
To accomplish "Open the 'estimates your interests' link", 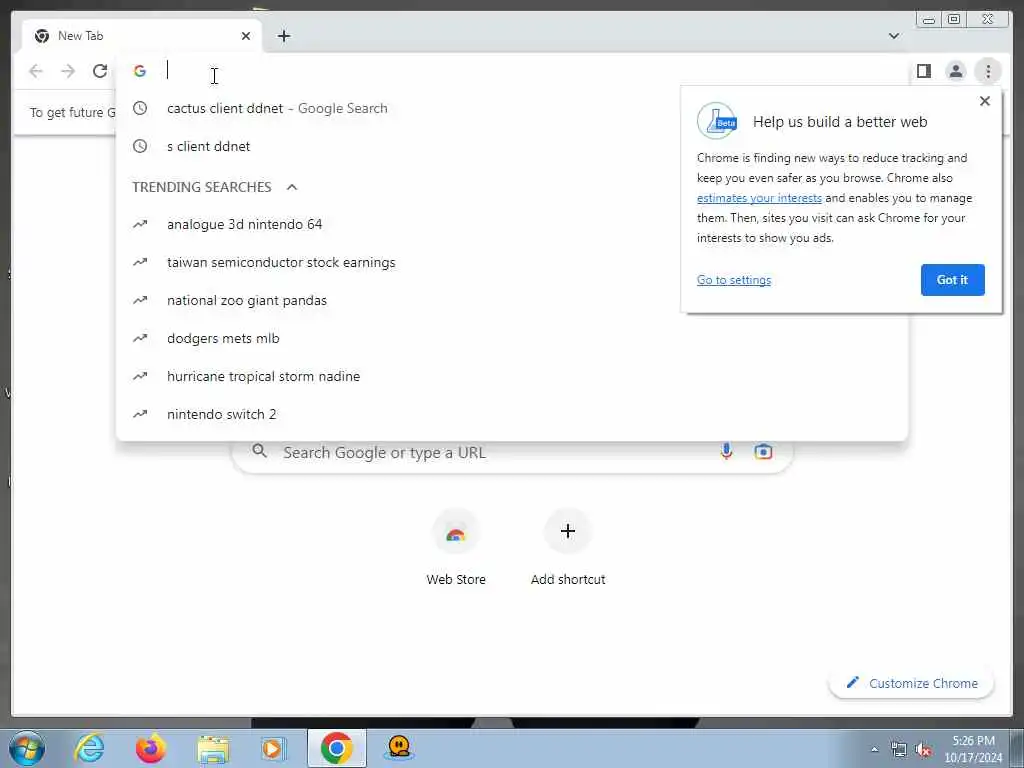I will (x=759, y=198).
